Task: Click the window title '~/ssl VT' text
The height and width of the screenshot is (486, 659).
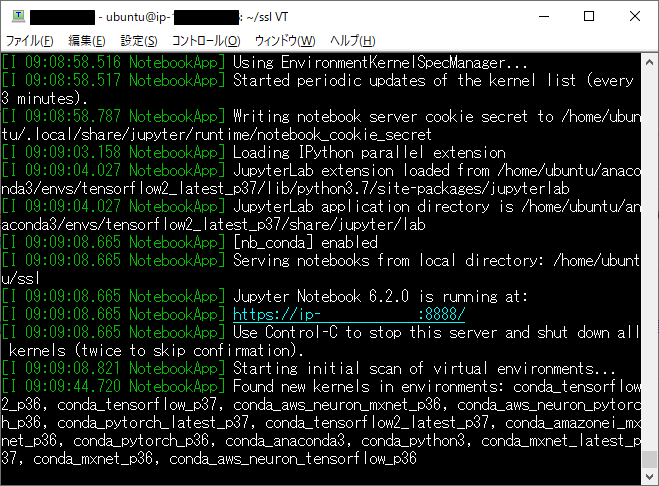Action: pos(267,17)
